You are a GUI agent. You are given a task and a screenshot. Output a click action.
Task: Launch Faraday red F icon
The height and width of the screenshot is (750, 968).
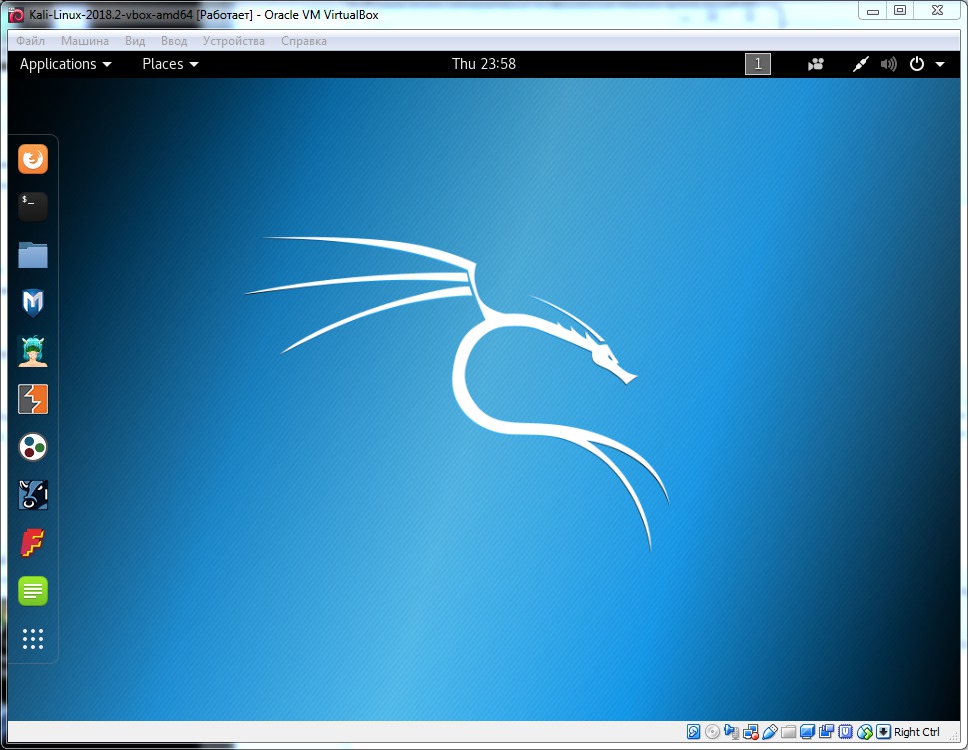point(33,543)
